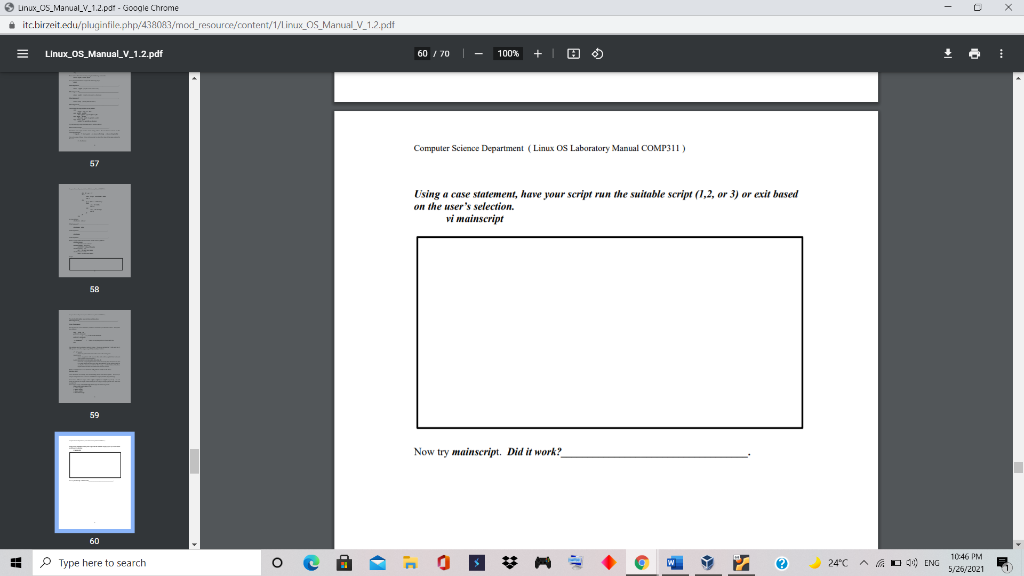Show hidden system tray icons
1024x576 pixels.
tap(863, 562)
